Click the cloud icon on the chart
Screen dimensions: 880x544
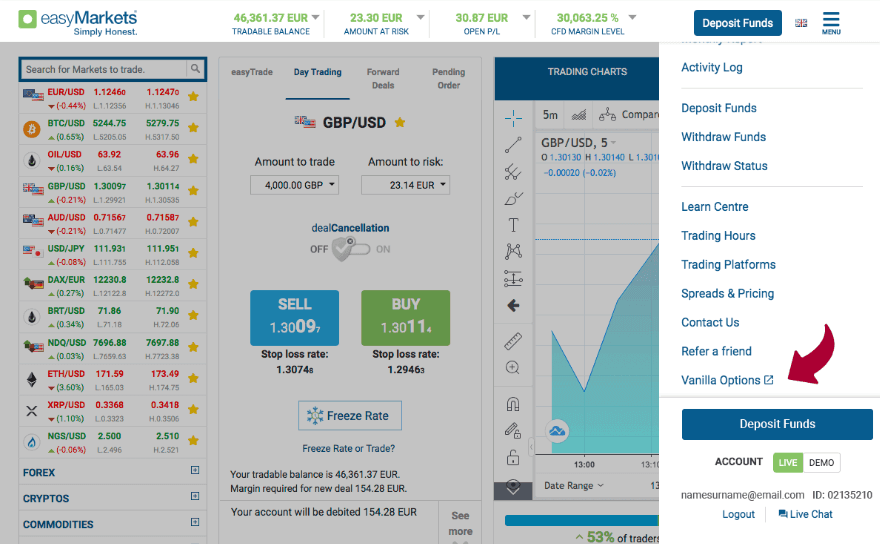[x=557, y=431]
